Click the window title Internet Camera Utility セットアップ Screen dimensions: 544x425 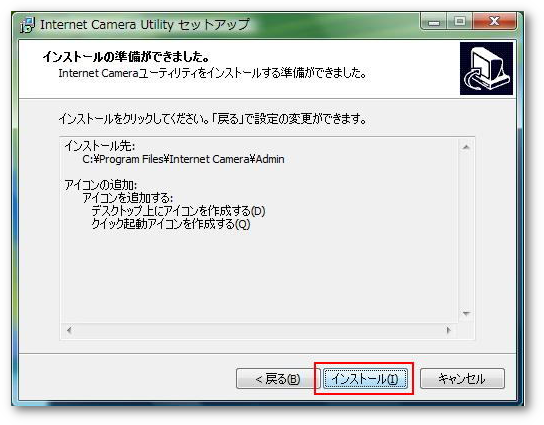coord(145,25)
